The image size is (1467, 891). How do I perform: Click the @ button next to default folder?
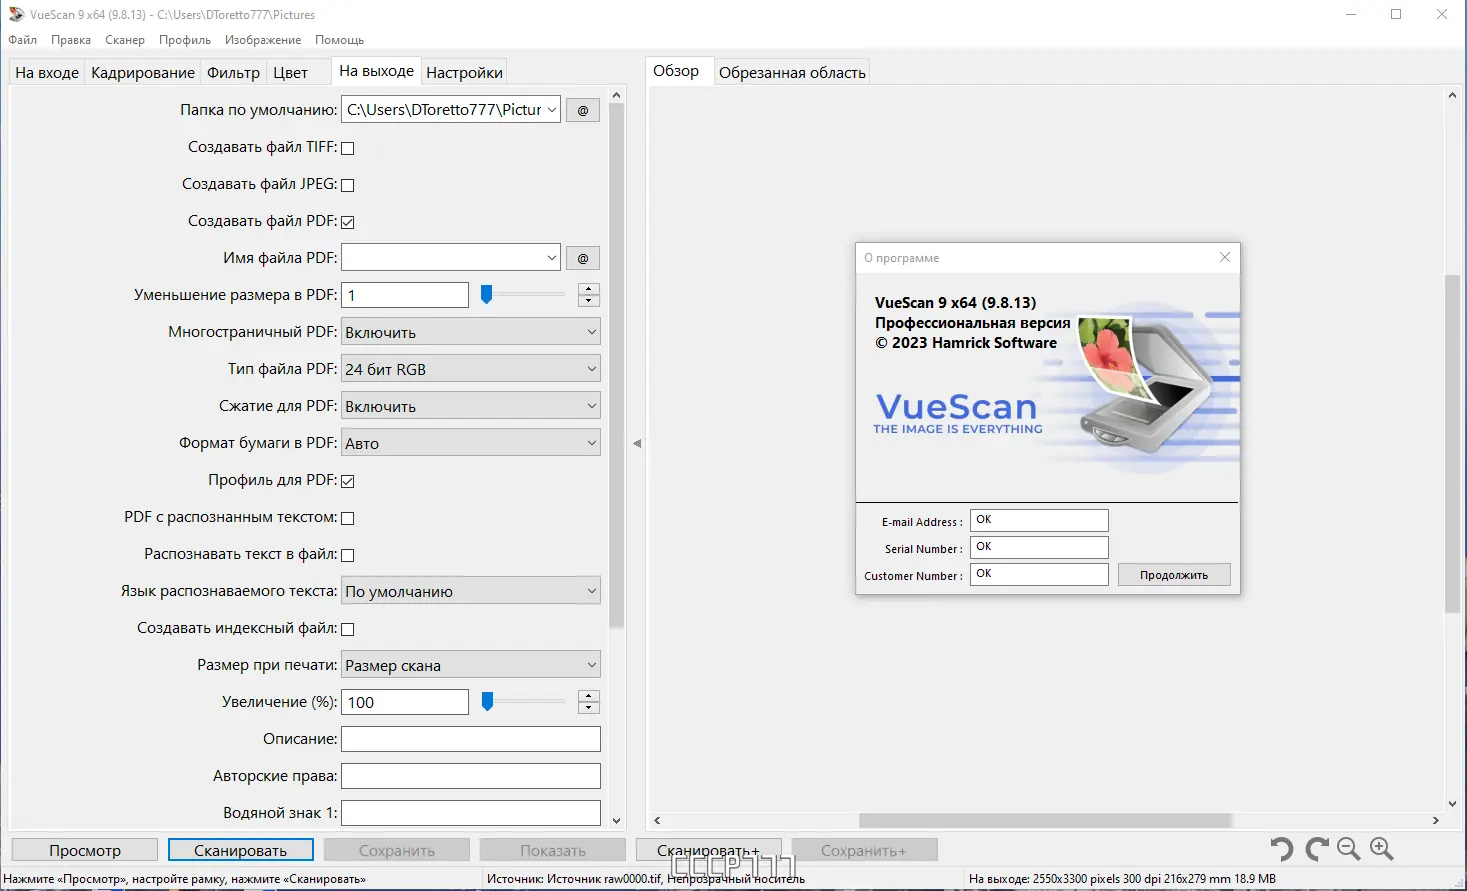pos(583,110)
